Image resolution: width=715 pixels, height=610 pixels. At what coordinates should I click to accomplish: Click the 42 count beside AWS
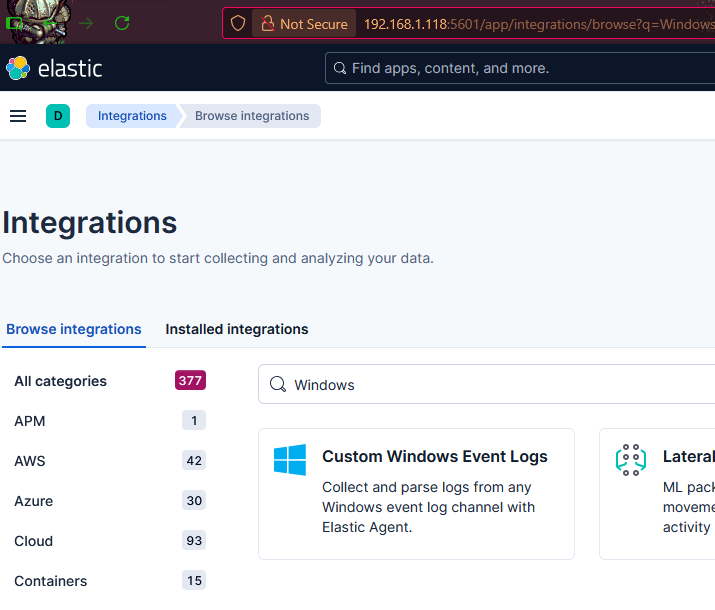(194, 460)
